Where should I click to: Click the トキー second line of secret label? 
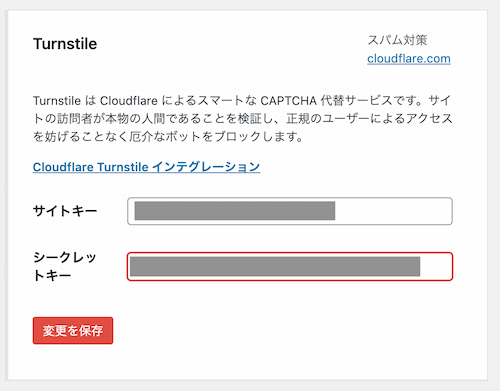(x=52, y=276)
